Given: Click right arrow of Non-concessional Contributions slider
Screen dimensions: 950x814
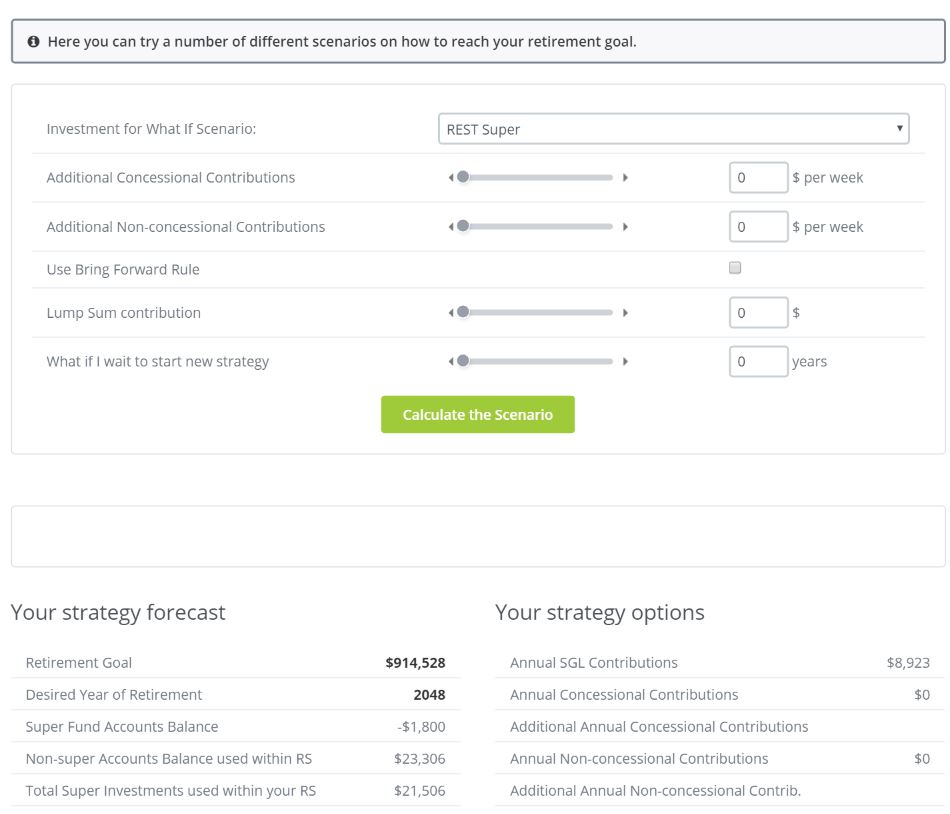Looking at the screenshot, I should click(x=625, y=227).
